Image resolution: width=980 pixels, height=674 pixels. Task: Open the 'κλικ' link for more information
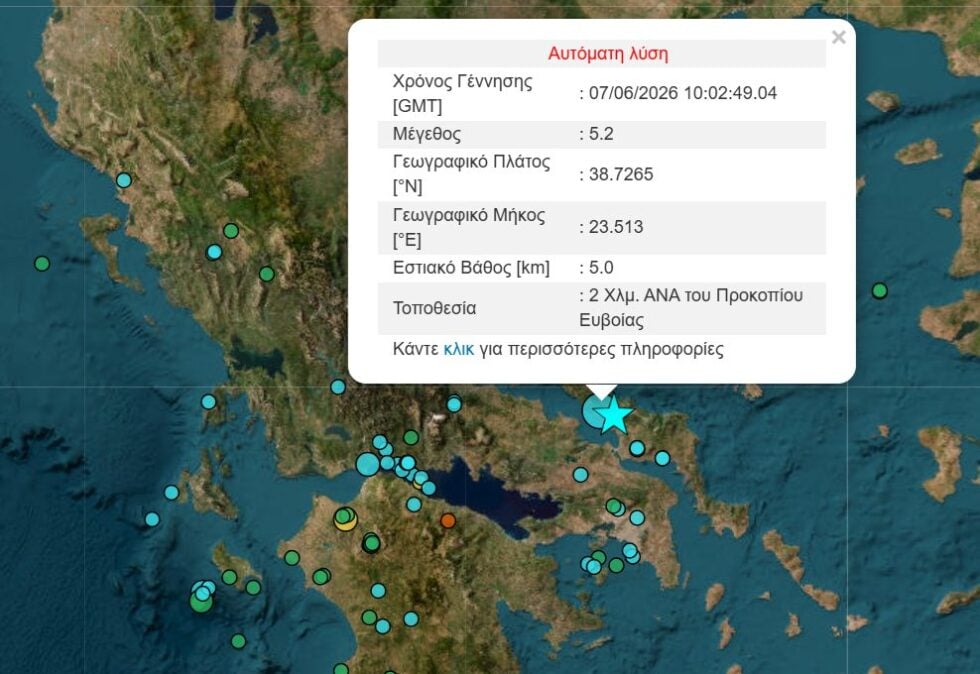[458, 349]
